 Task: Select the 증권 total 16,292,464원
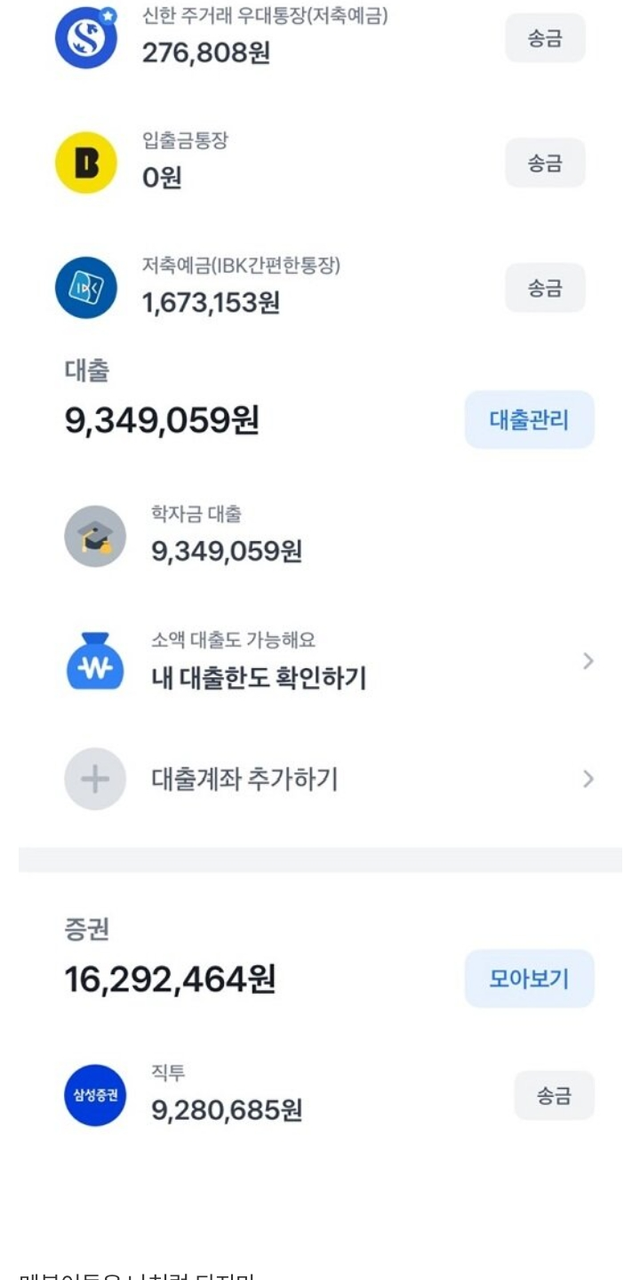[170, 979]
